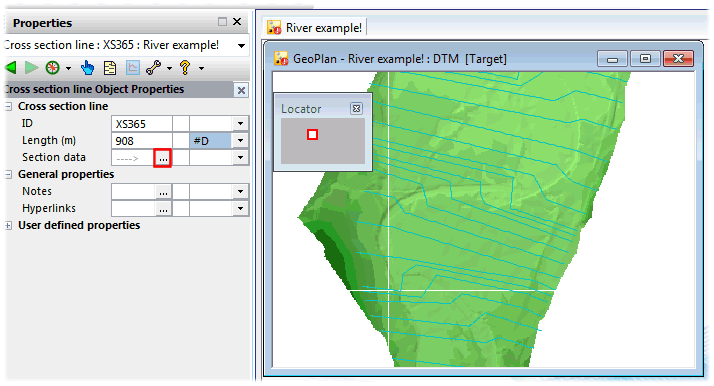Open the object selector dropdown XS365
Viewport: 714px width, 386px height.
point(241,46)
